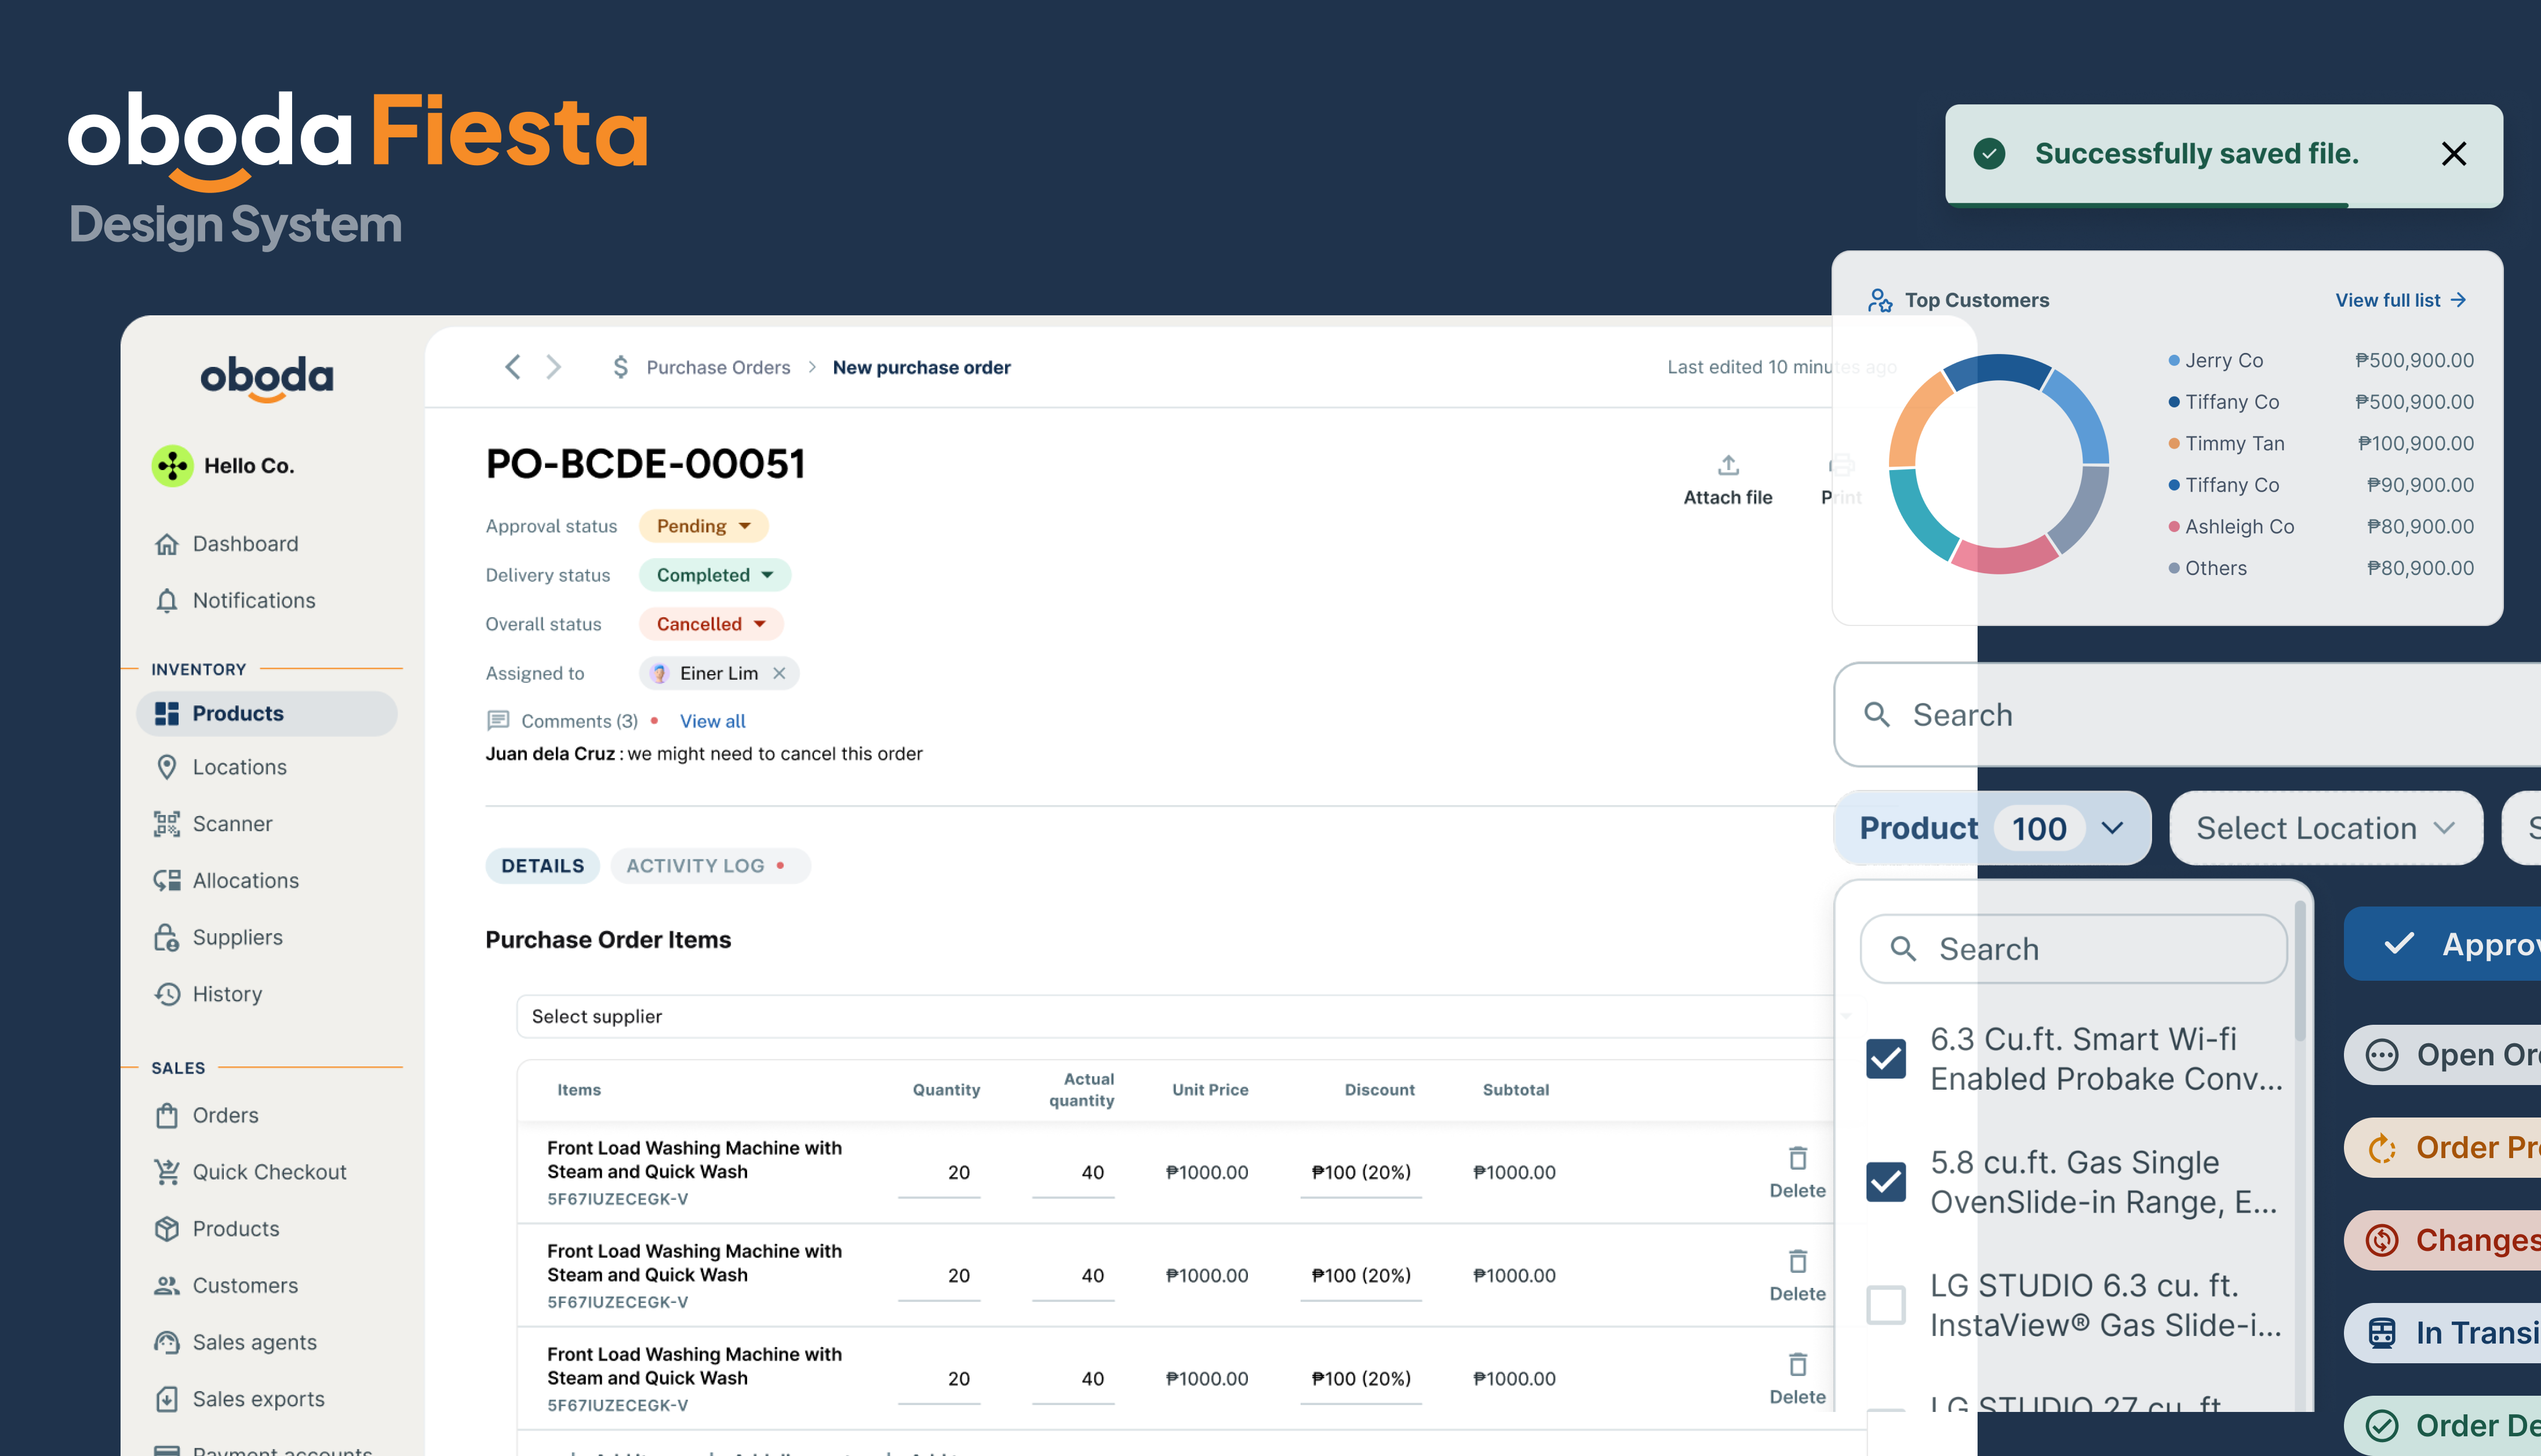Click the orange Order Processing status chip
Screen dimensions: 2541x1456
(x=2442, y=1148)
